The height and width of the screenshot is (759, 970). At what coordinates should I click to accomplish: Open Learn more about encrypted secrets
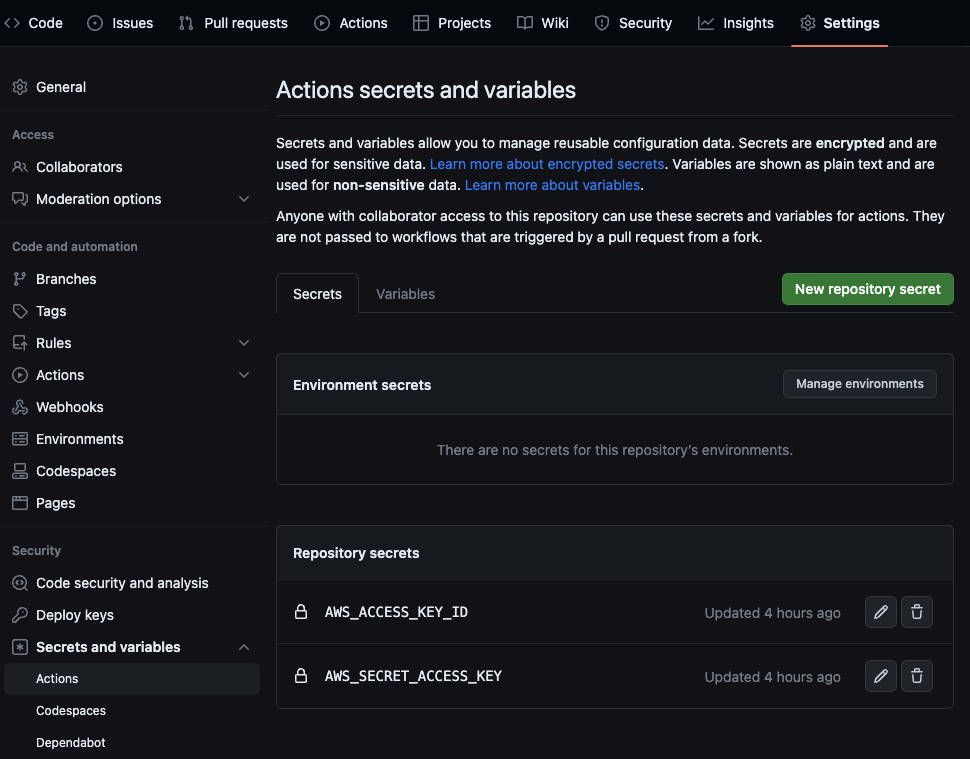click(546, 163)
